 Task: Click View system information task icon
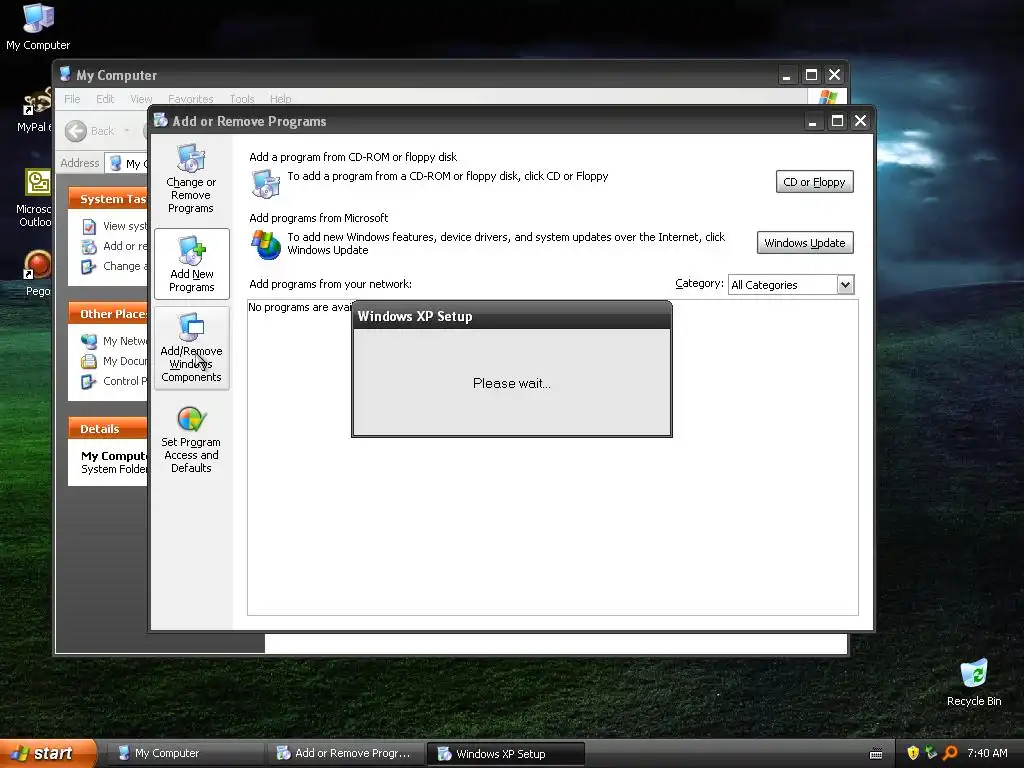point(89,227)
